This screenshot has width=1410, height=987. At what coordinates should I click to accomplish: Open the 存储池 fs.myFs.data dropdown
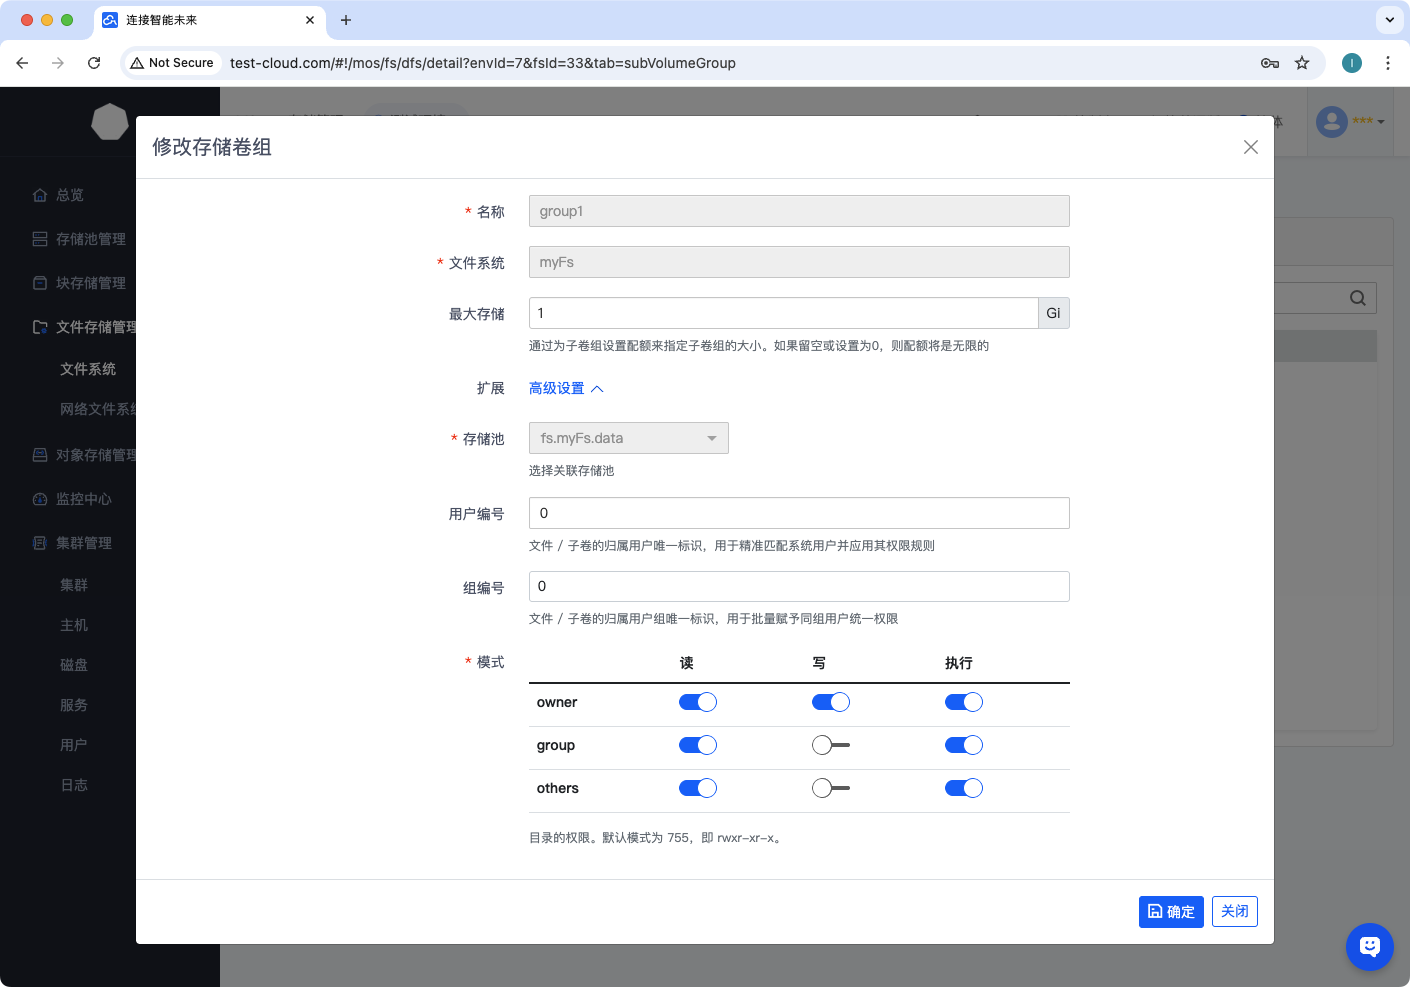(628, 438)
